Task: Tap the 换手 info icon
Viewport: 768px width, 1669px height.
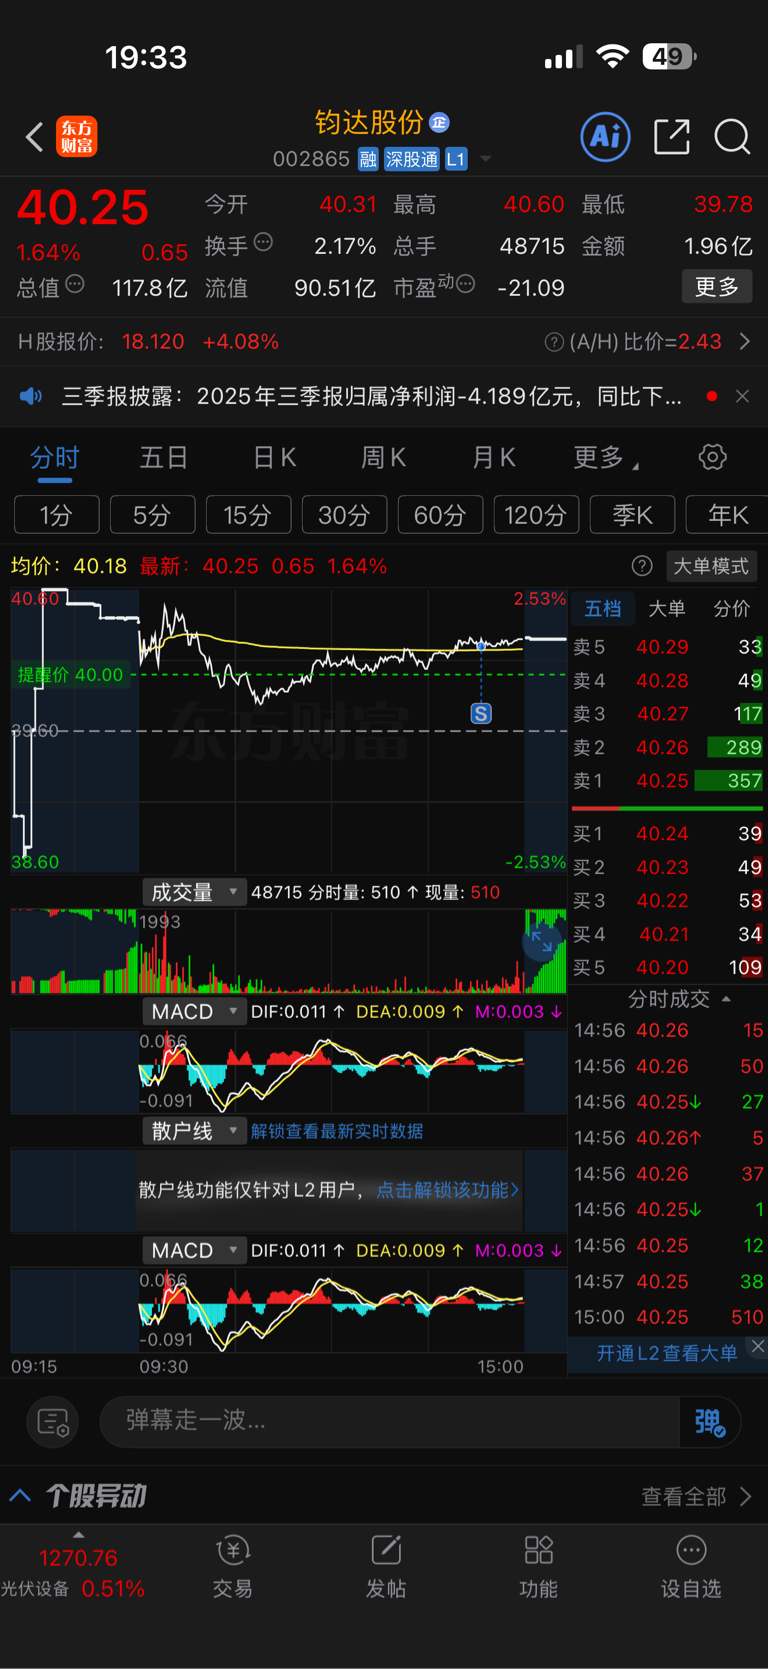Action: [x=263, y=241]
